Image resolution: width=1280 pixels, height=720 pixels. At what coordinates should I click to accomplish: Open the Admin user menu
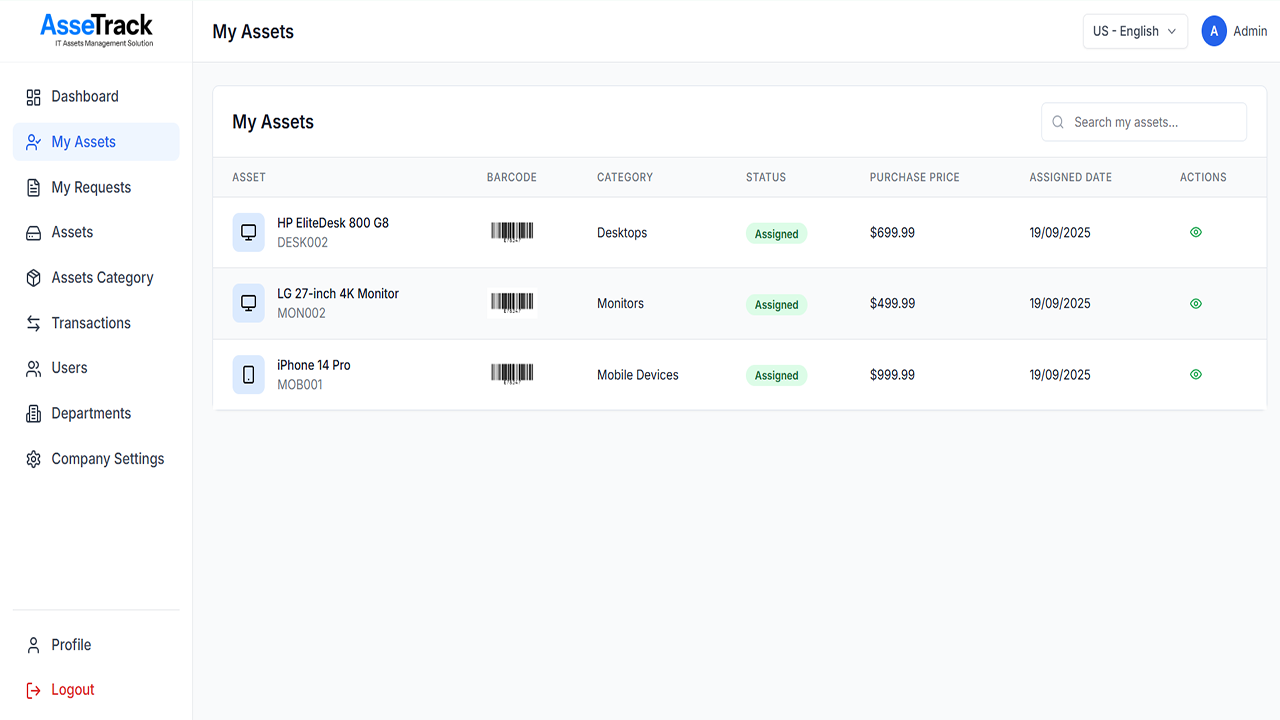tap(1249, 31)
